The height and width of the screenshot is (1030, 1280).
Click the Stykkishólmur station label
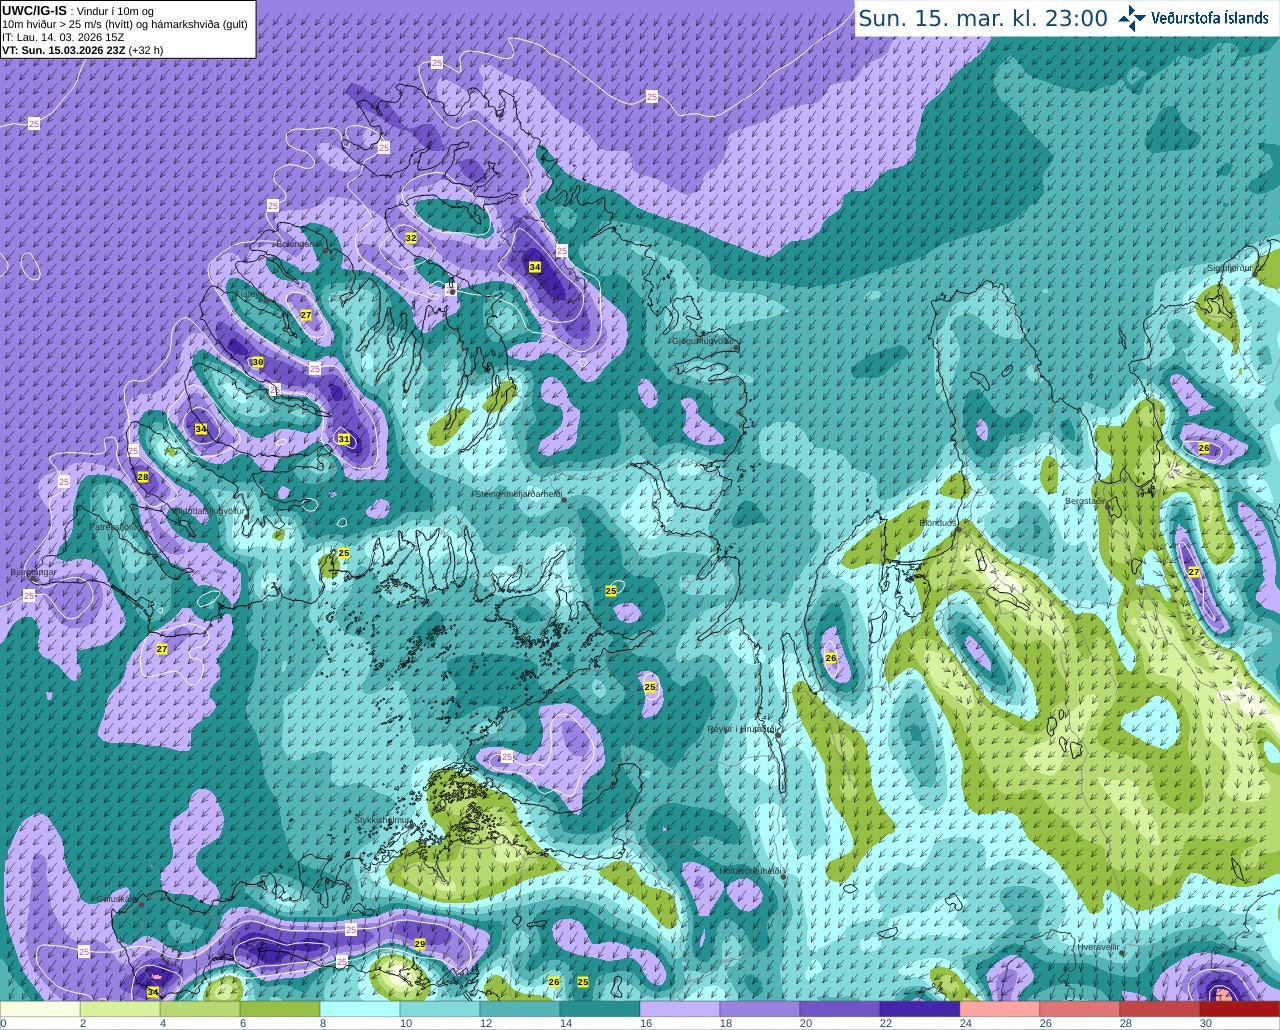click(383, 820)
